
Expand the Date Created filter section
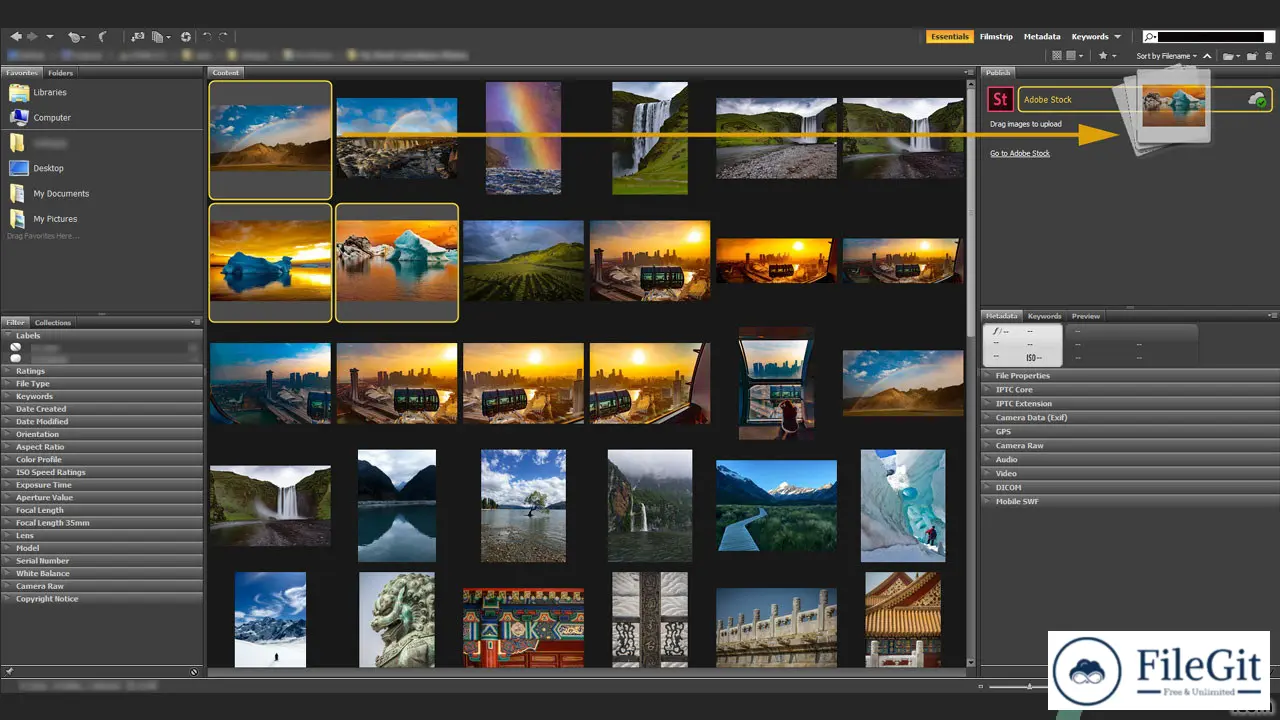(8, 409)
